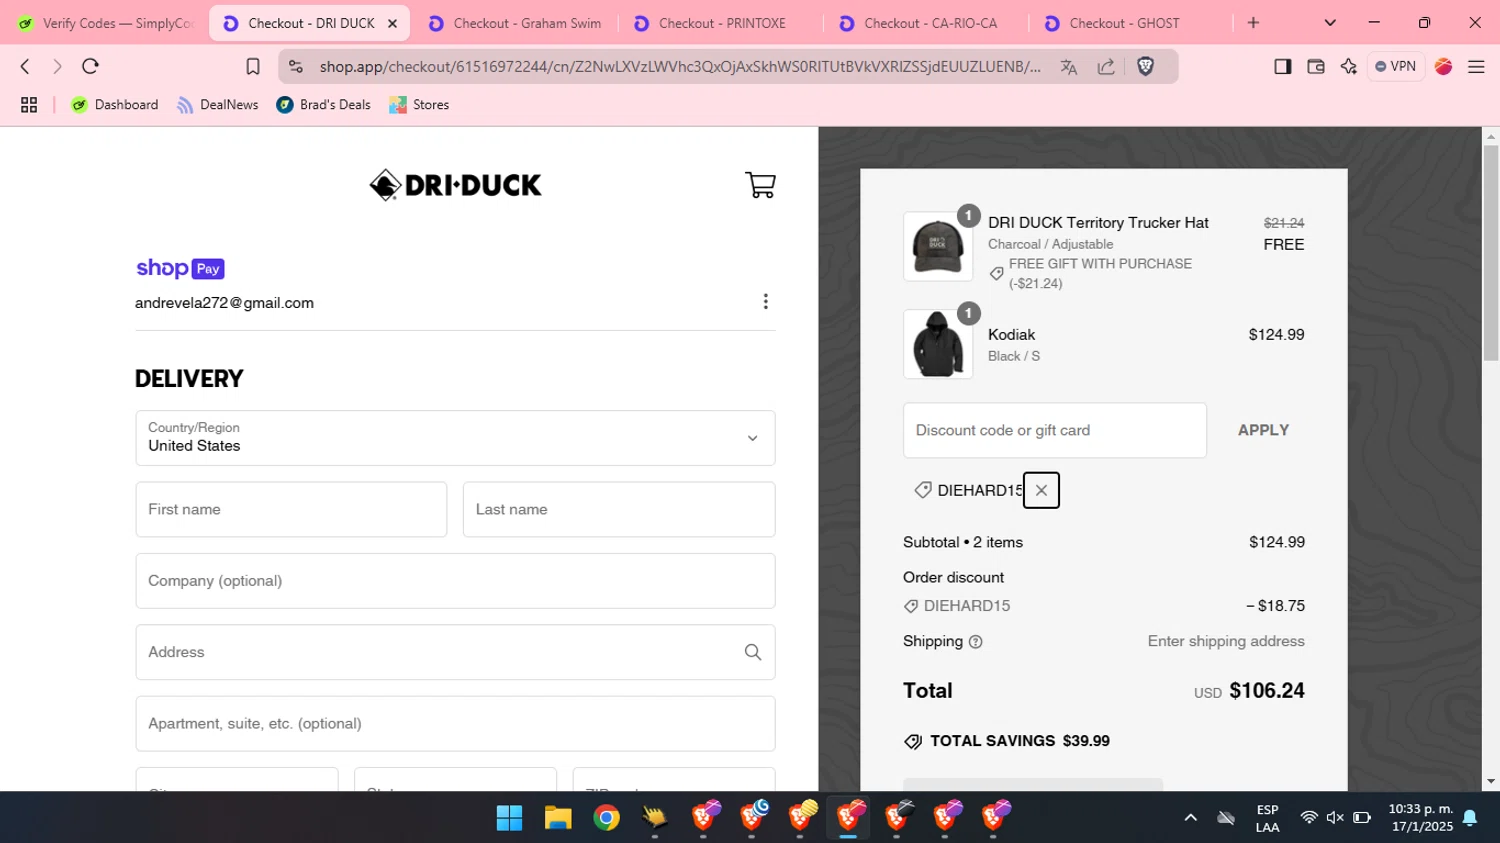This screenshot has height=843, width=1500.
Task: Click the VPN button
Action: pos(1395,66)
